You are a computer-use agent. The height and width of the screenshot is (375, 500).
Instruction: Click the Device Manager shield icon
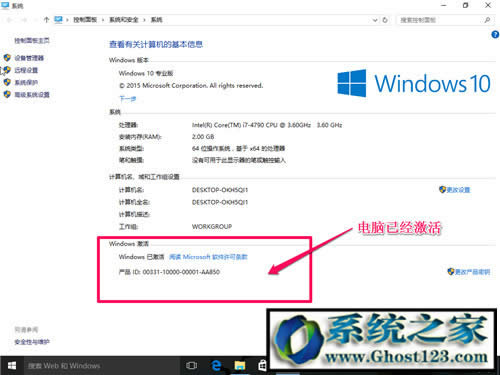pyautogui.click(x=7, y=58)
